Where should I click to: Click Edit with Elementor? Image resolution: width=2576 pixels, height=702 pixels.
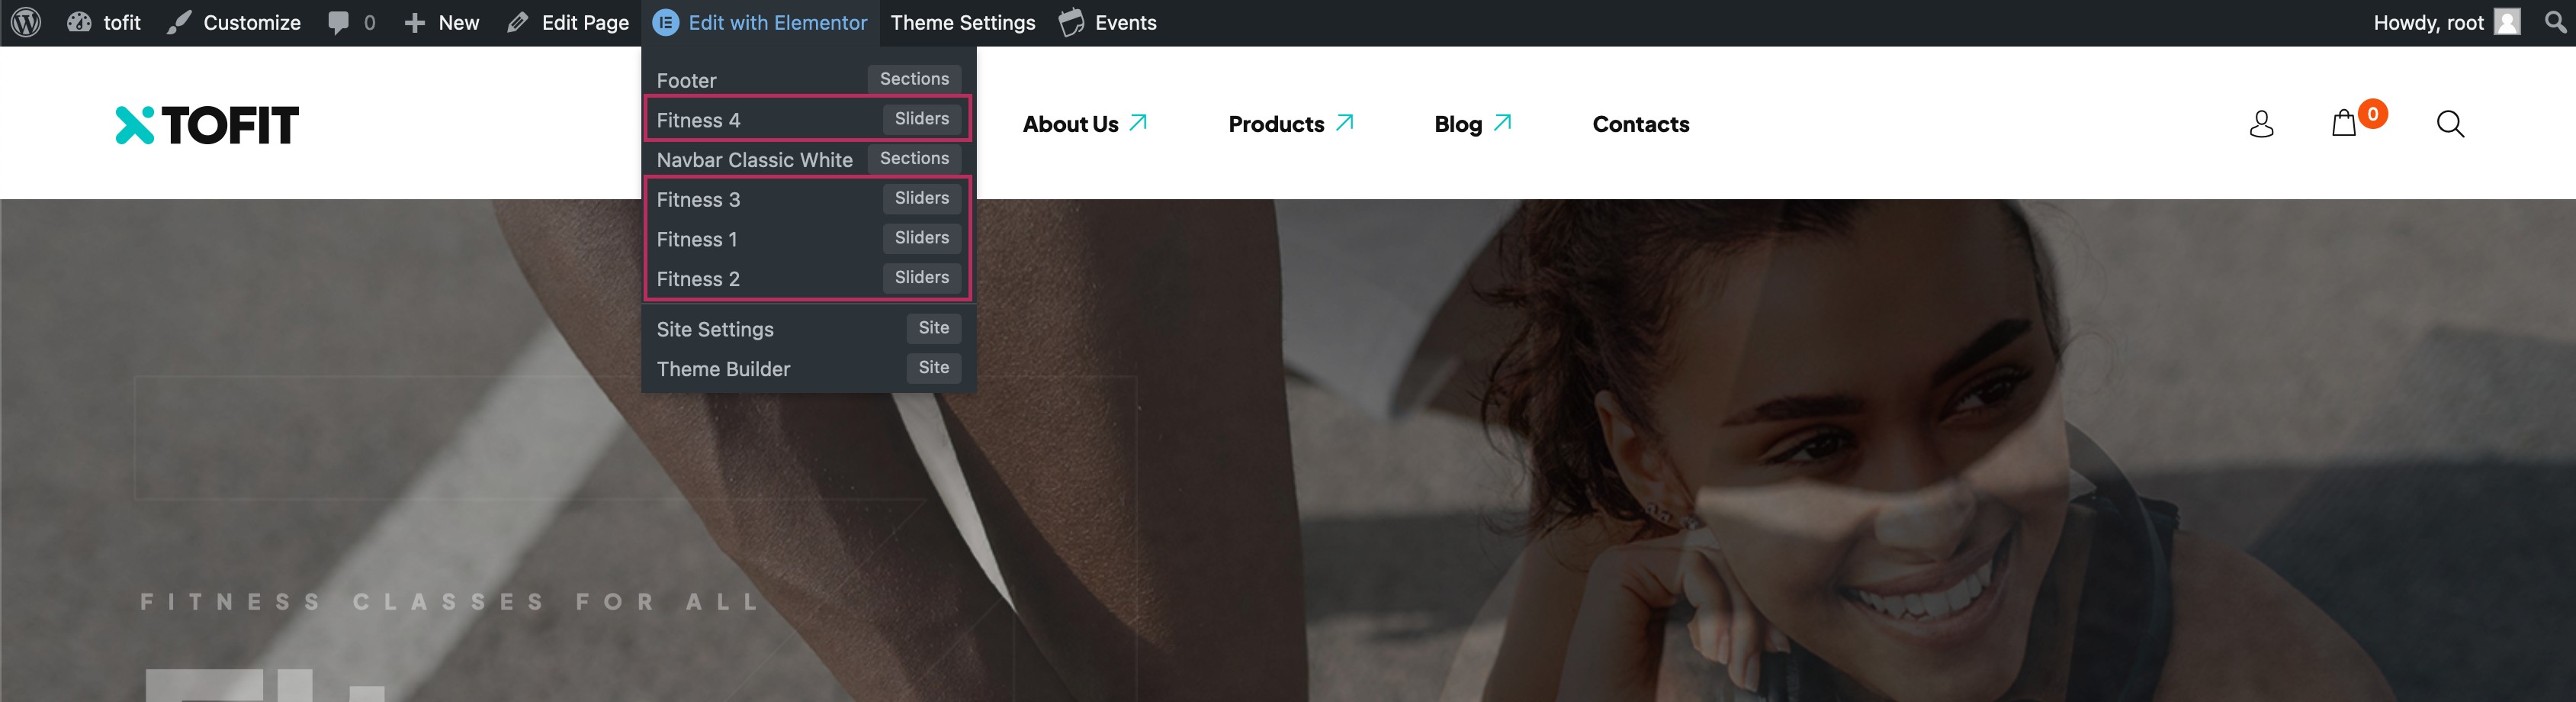tap(760, 22)
